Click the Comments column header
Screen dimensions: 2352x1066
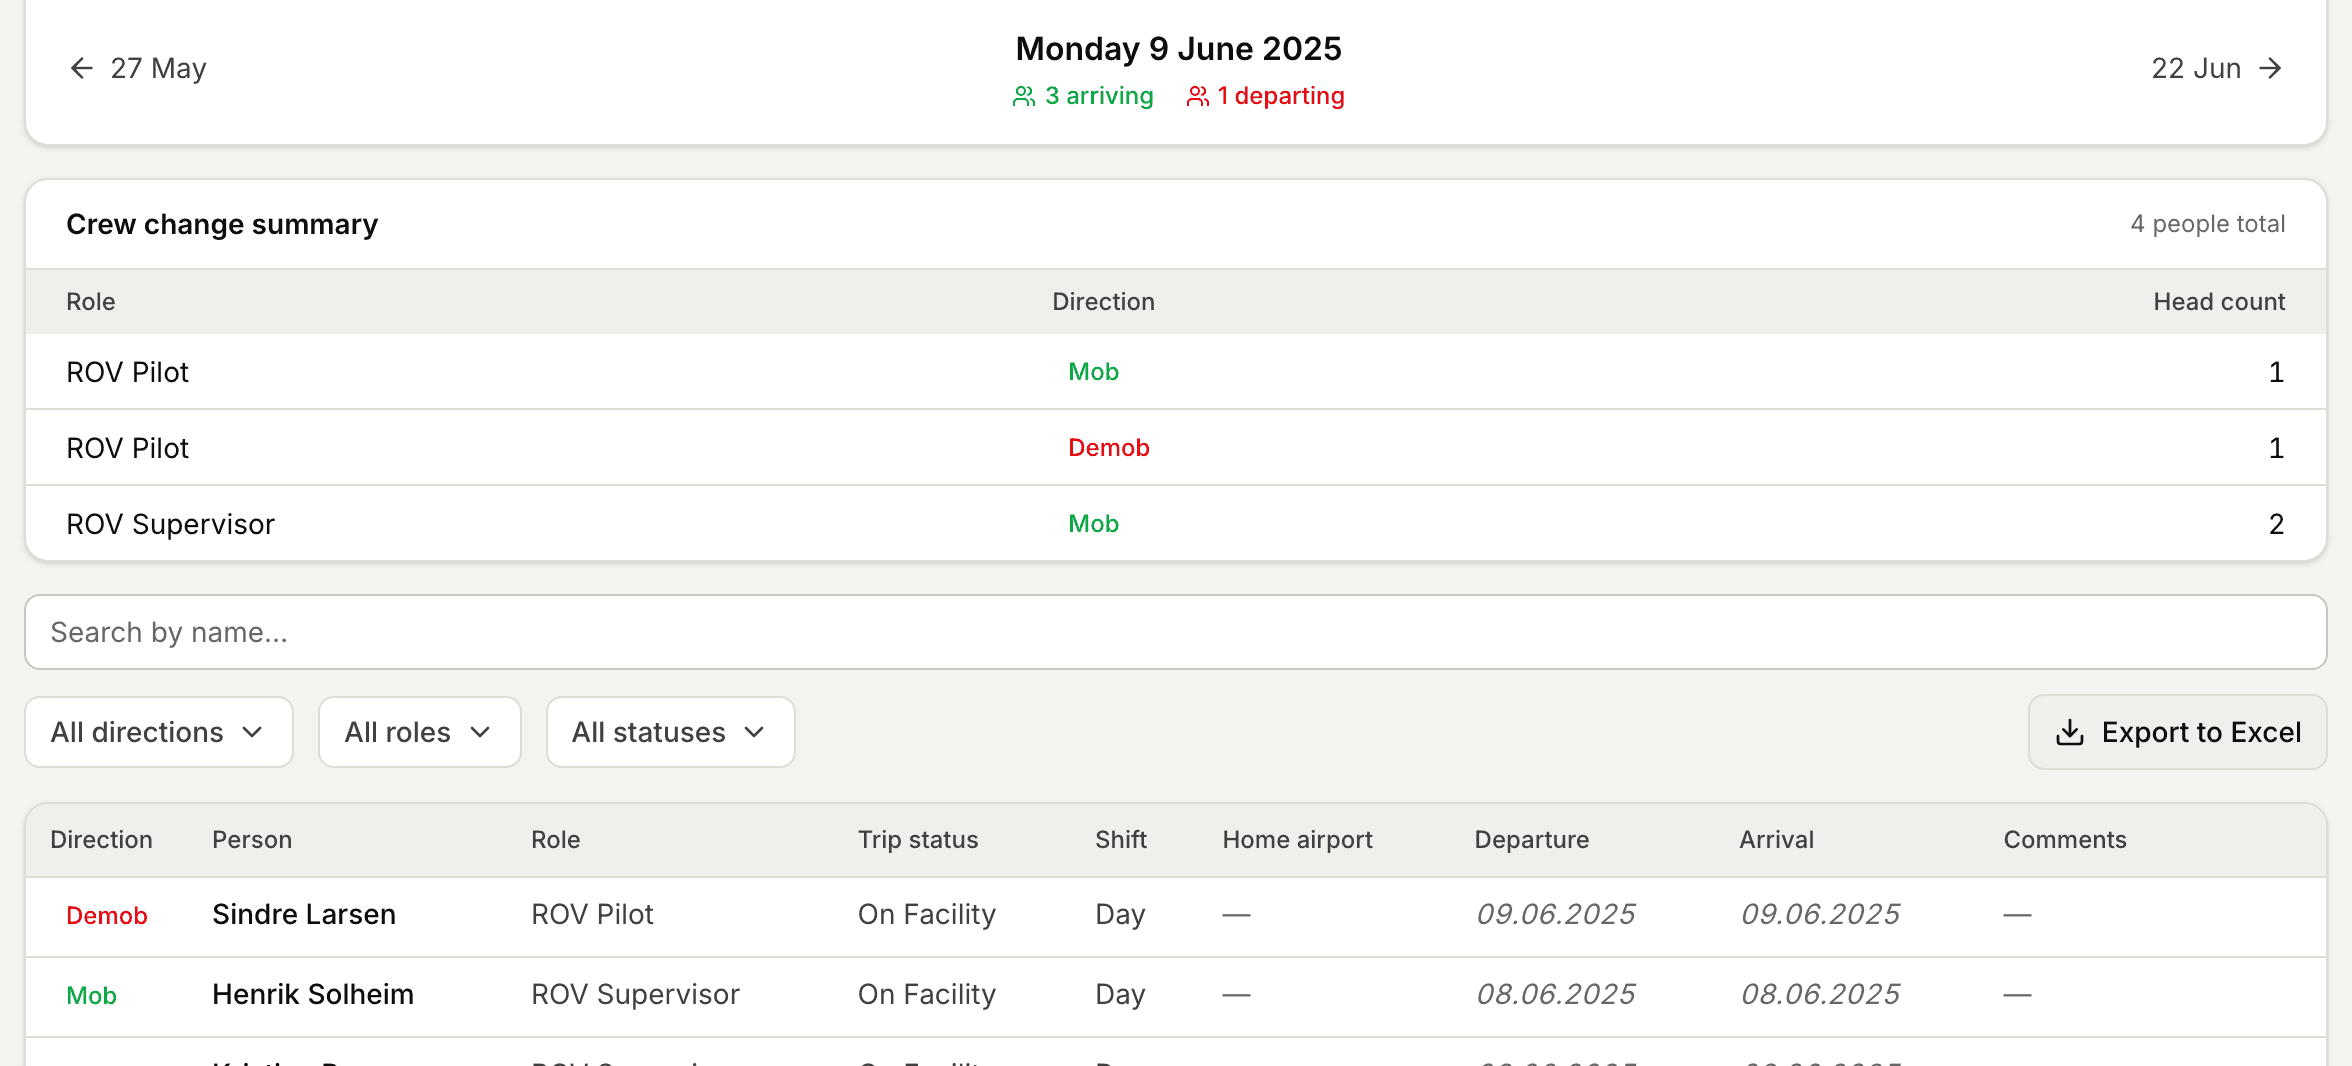[2065, 840]
